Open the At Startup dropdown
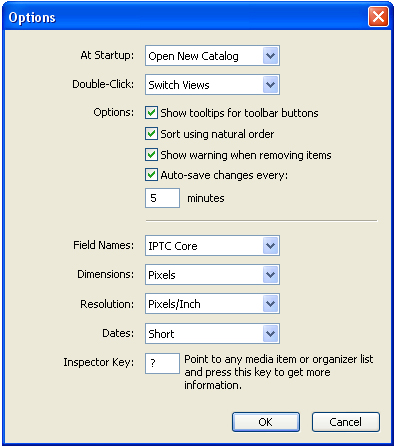This screenshot has height=446, width=394. (212, 56)
